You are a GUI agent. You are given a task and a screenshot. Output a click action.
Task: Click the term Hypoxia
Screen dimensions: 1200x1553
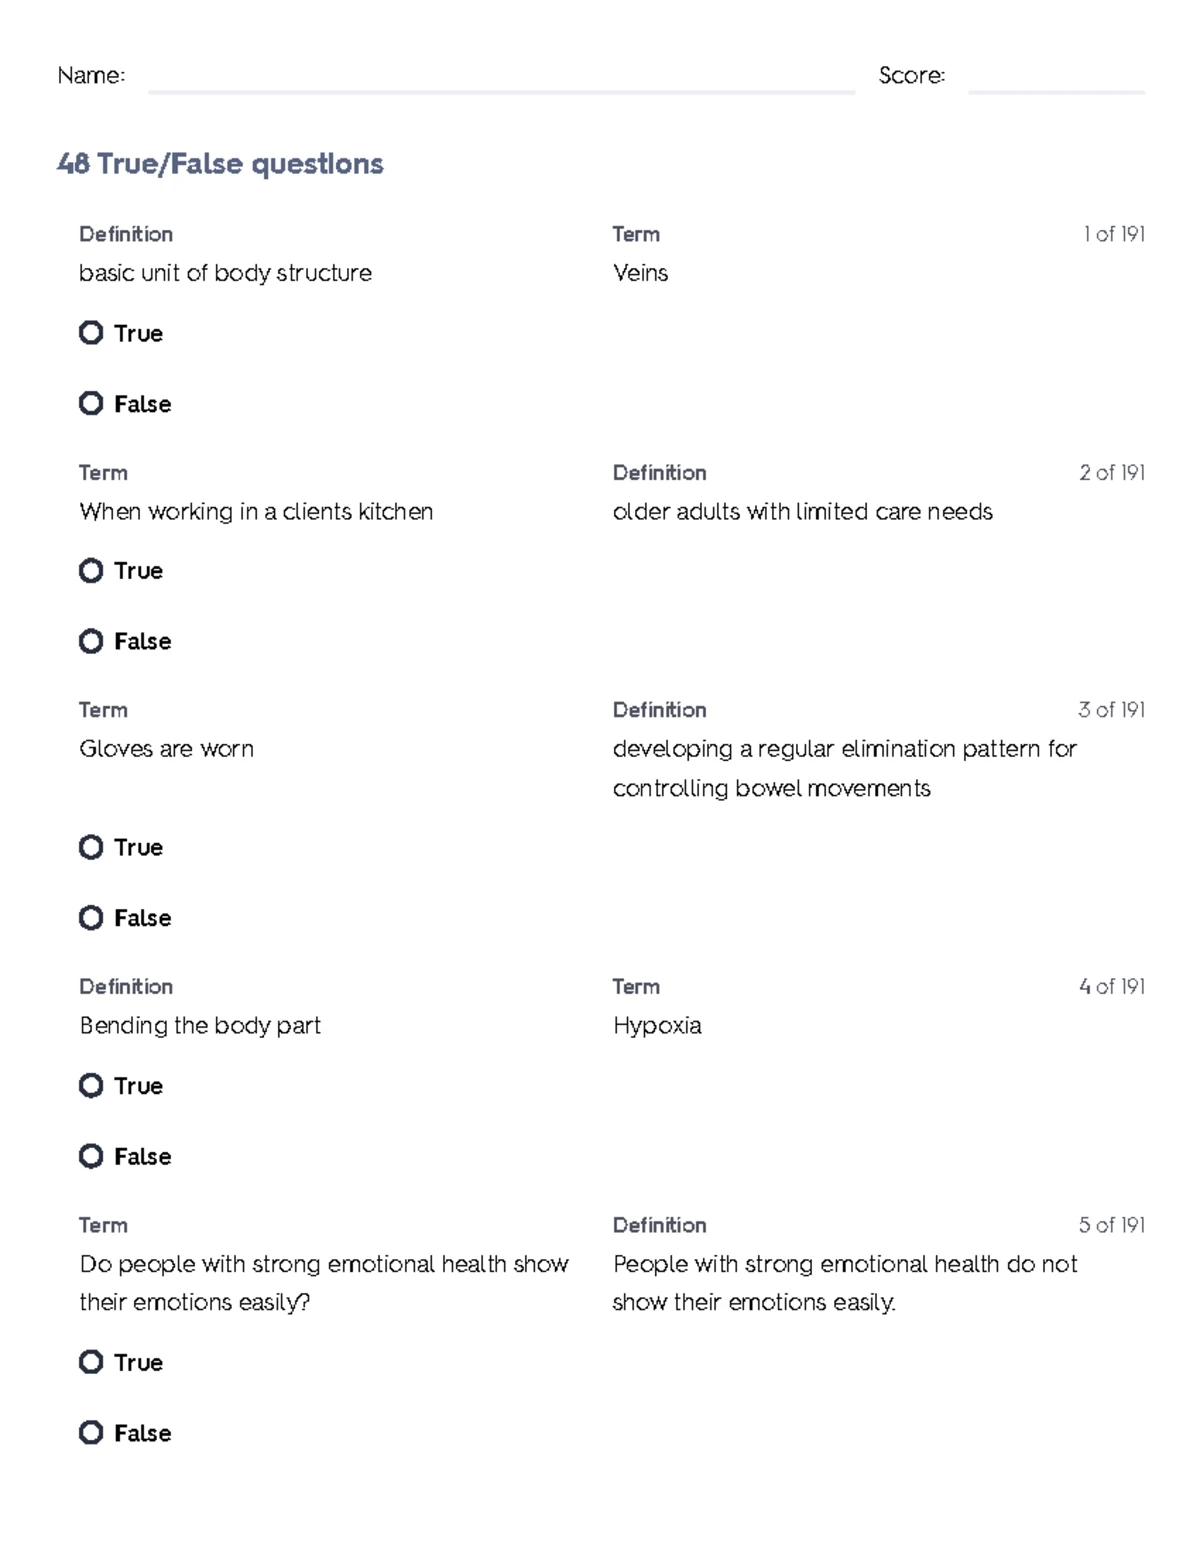(657, 1026)
